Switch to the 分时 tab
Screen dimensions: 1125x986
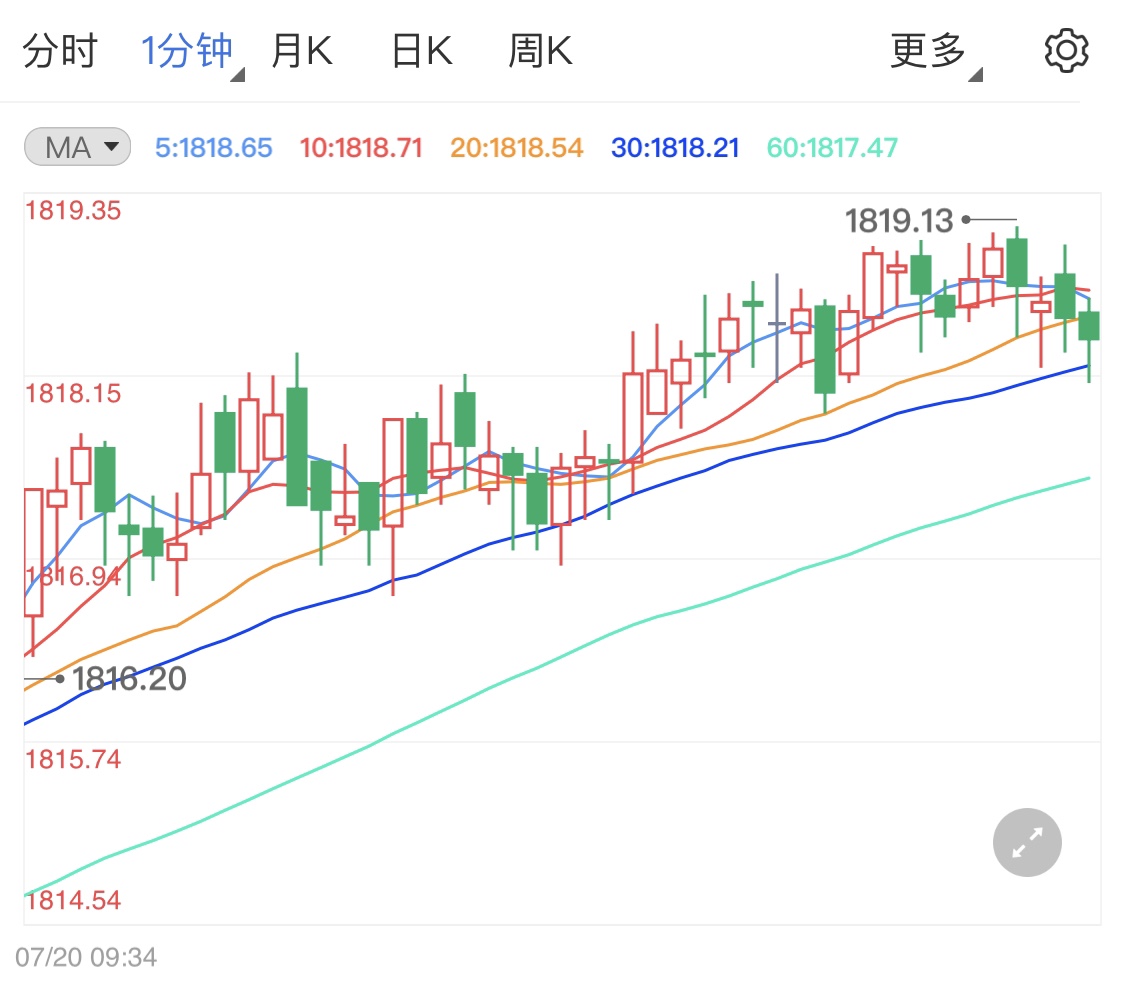click(x=60, y=51)
